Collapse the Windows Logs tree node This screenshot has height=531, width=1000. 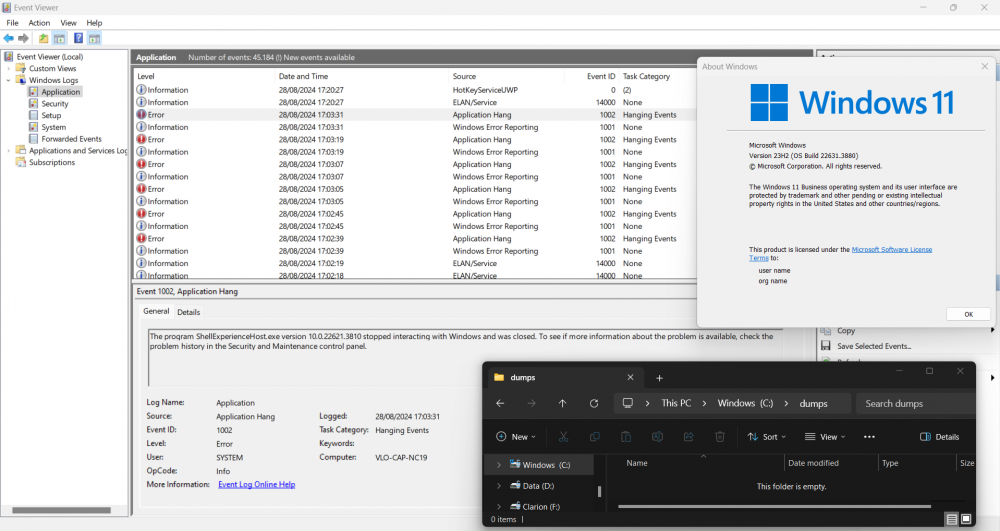(9, 80)
